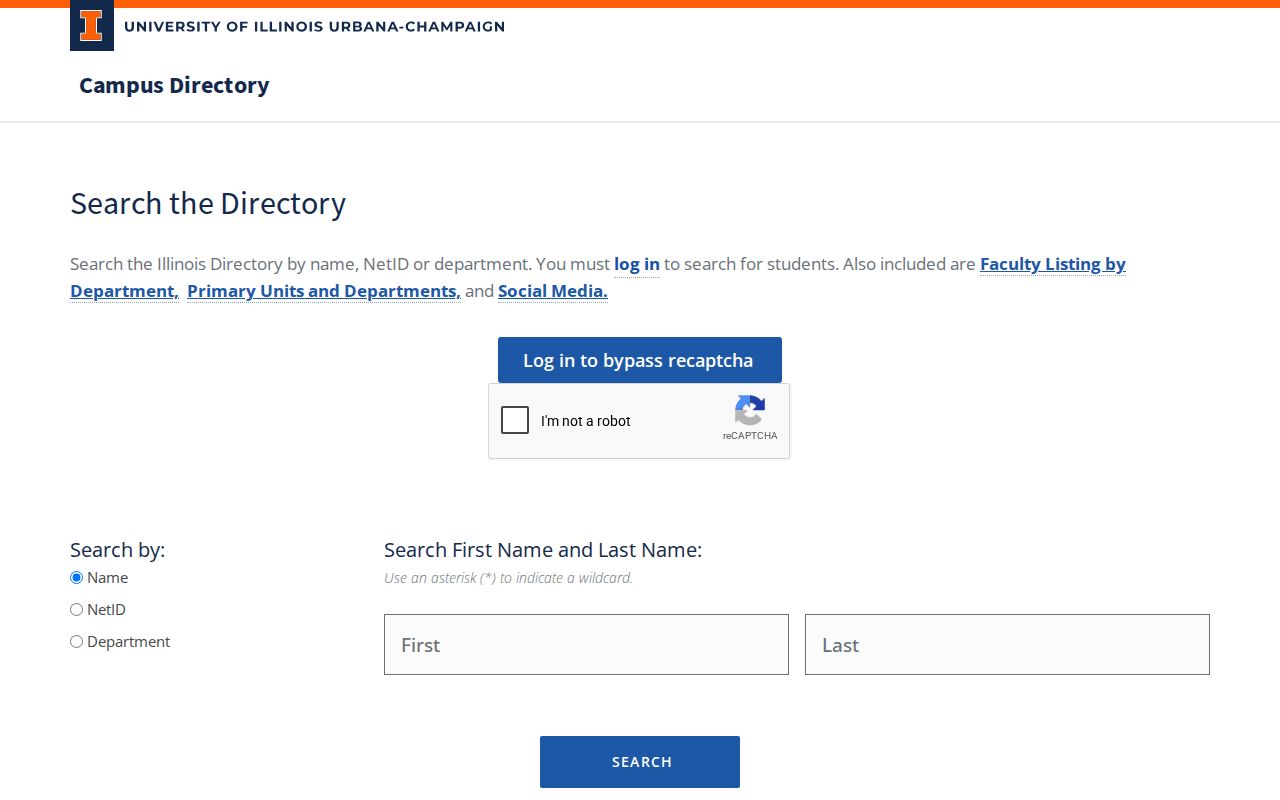Viewport: 1280px width, 800px height.
Task: Click the Search button
Action: (640, 762)
